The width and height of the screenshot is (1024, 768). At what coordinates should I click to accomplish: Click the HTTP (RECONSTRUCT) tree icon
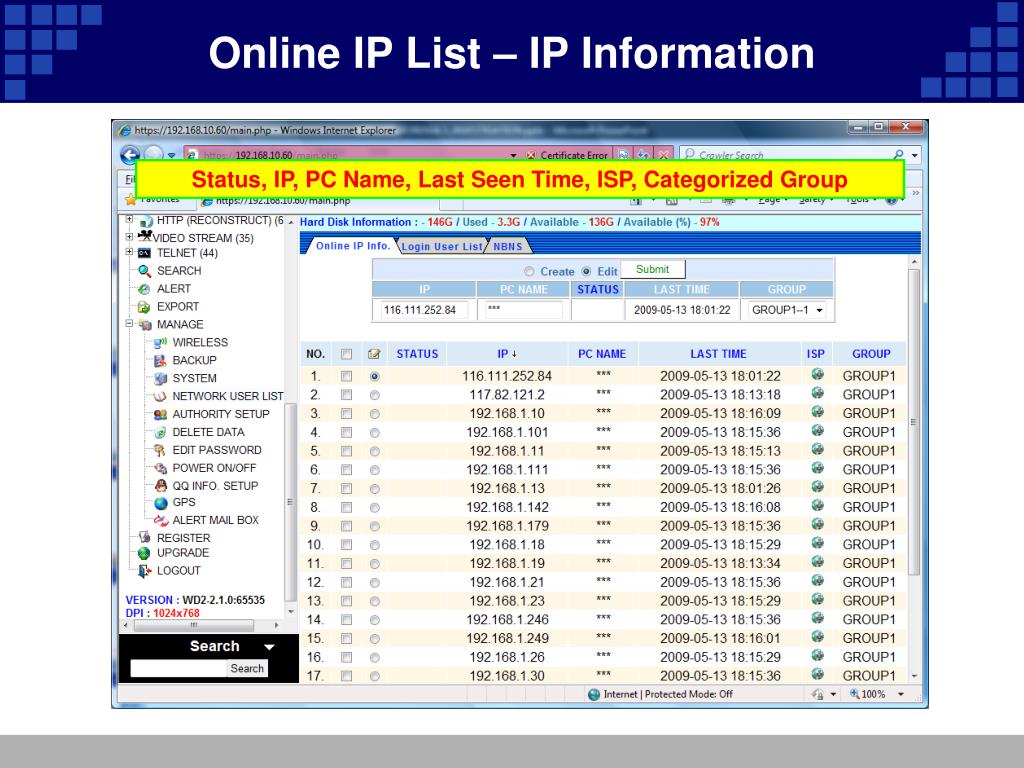146,221
